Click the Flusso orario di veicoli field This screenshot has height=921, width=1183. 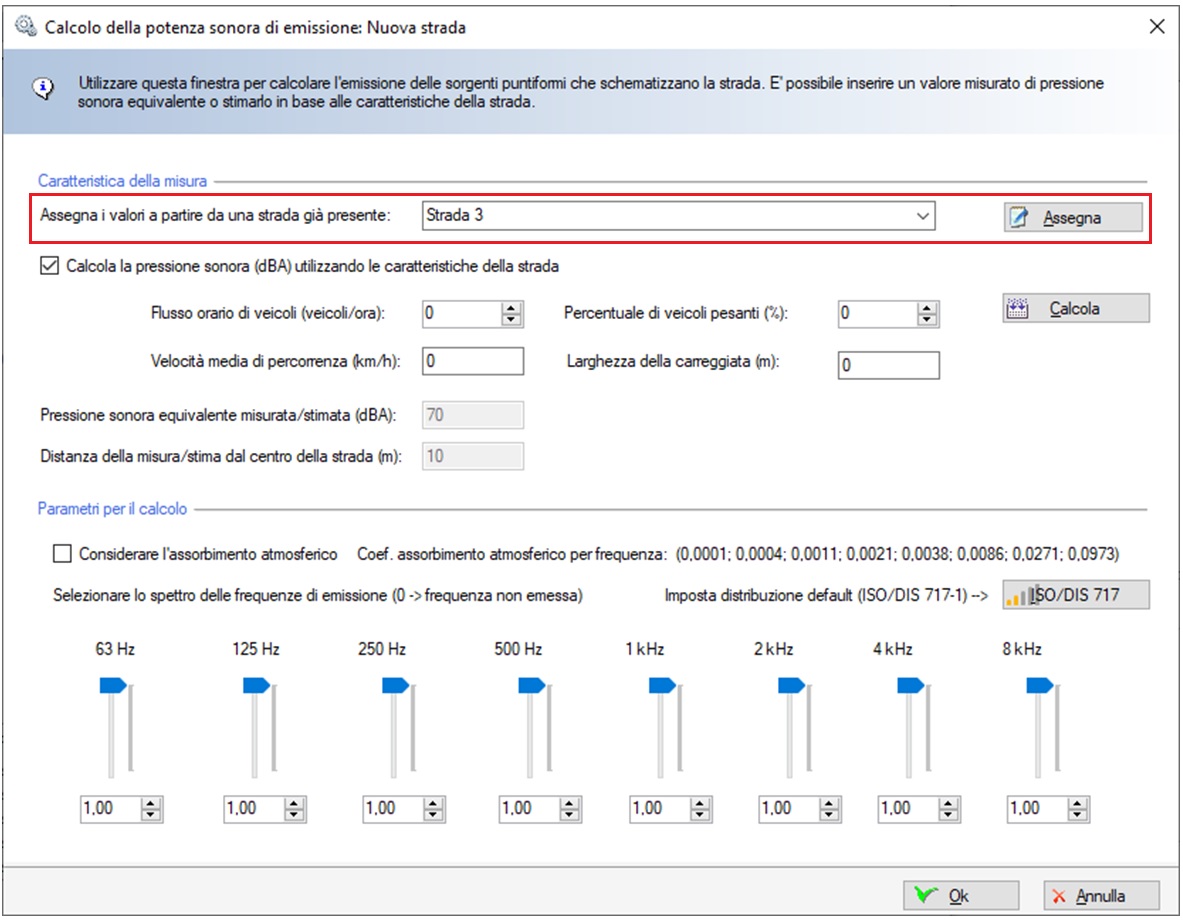(462, 313)
